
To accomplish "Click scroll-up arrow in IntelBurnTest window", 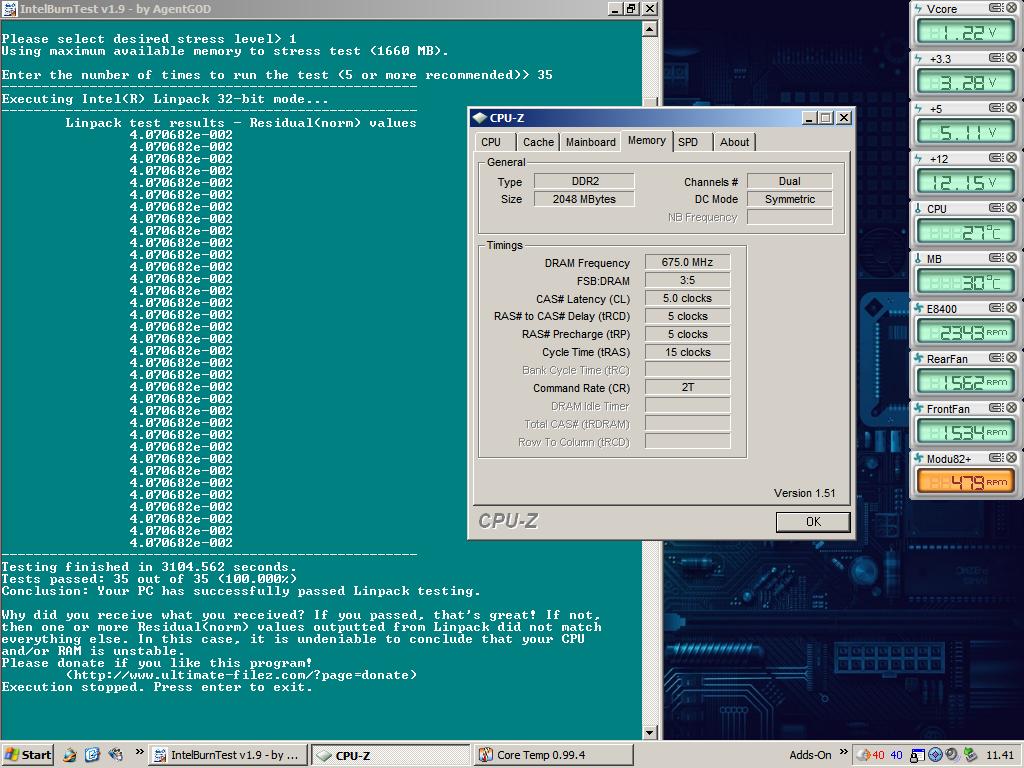I will tap(649, 29).
